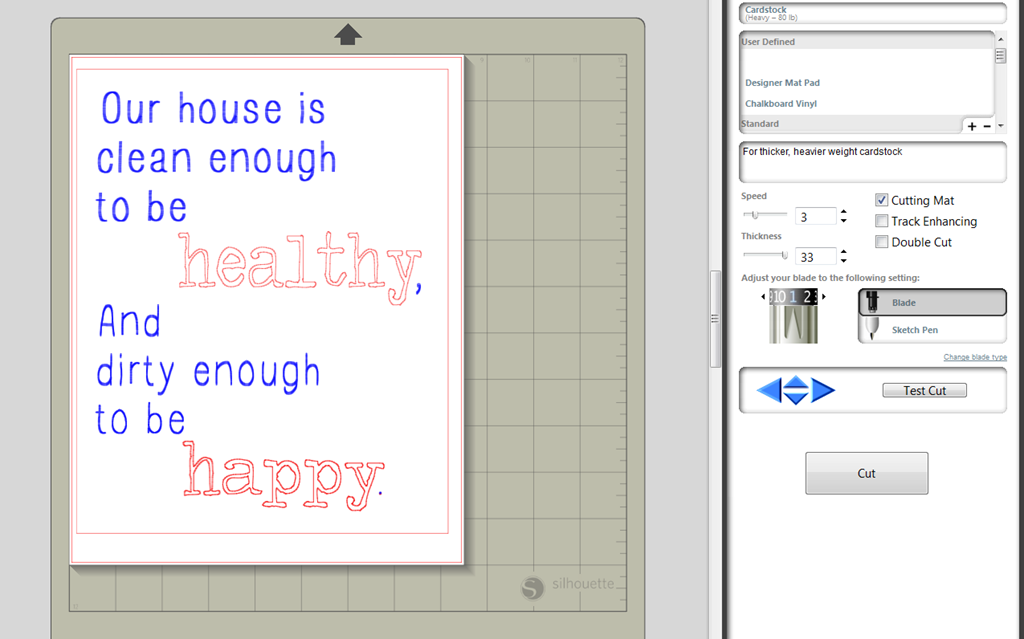Decrease Thickness with down stepper
This screenshot has width=1024, height=639.
tap(844, 261)
